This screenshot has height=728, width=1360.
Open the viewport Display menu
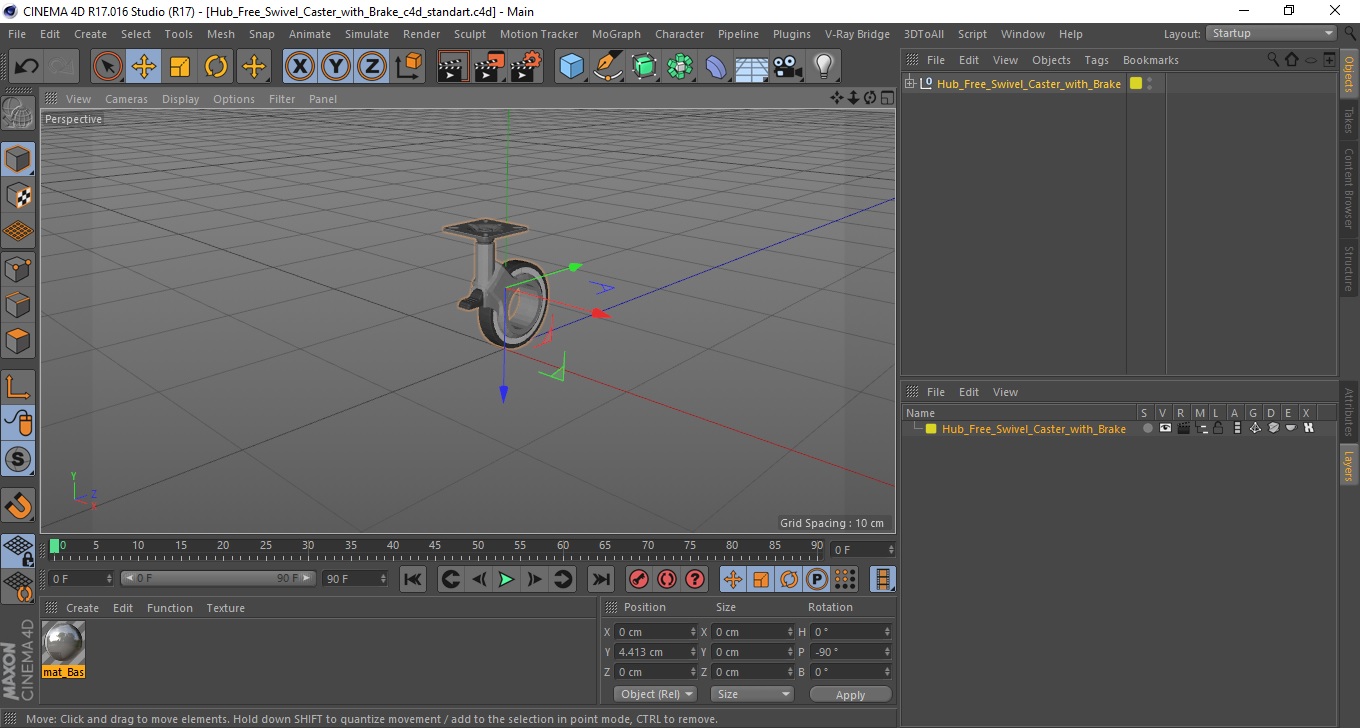point(180,99)
